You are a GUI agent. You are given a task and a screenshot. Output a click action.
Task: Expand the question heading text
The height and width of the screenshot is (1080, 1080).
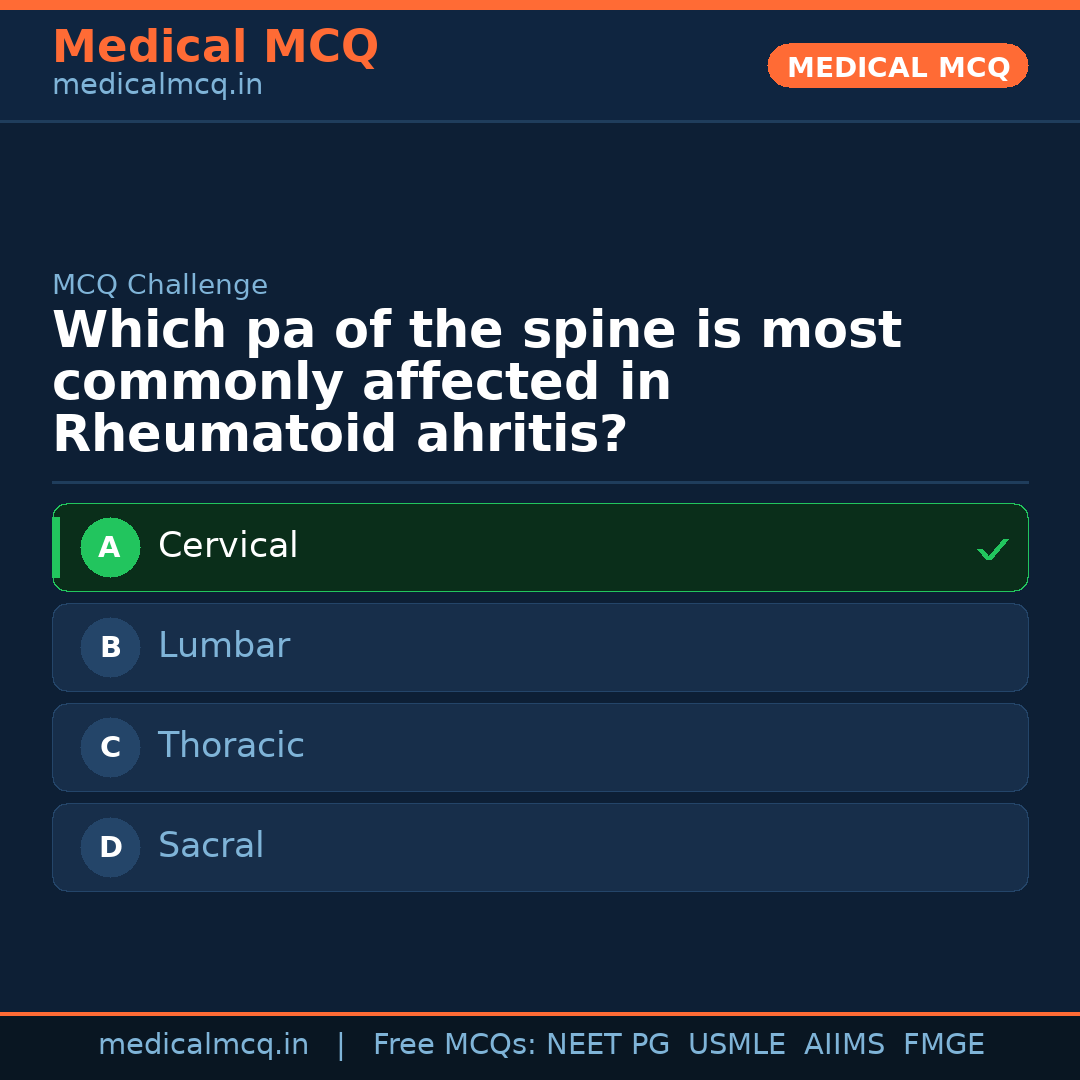pos(477,381)
